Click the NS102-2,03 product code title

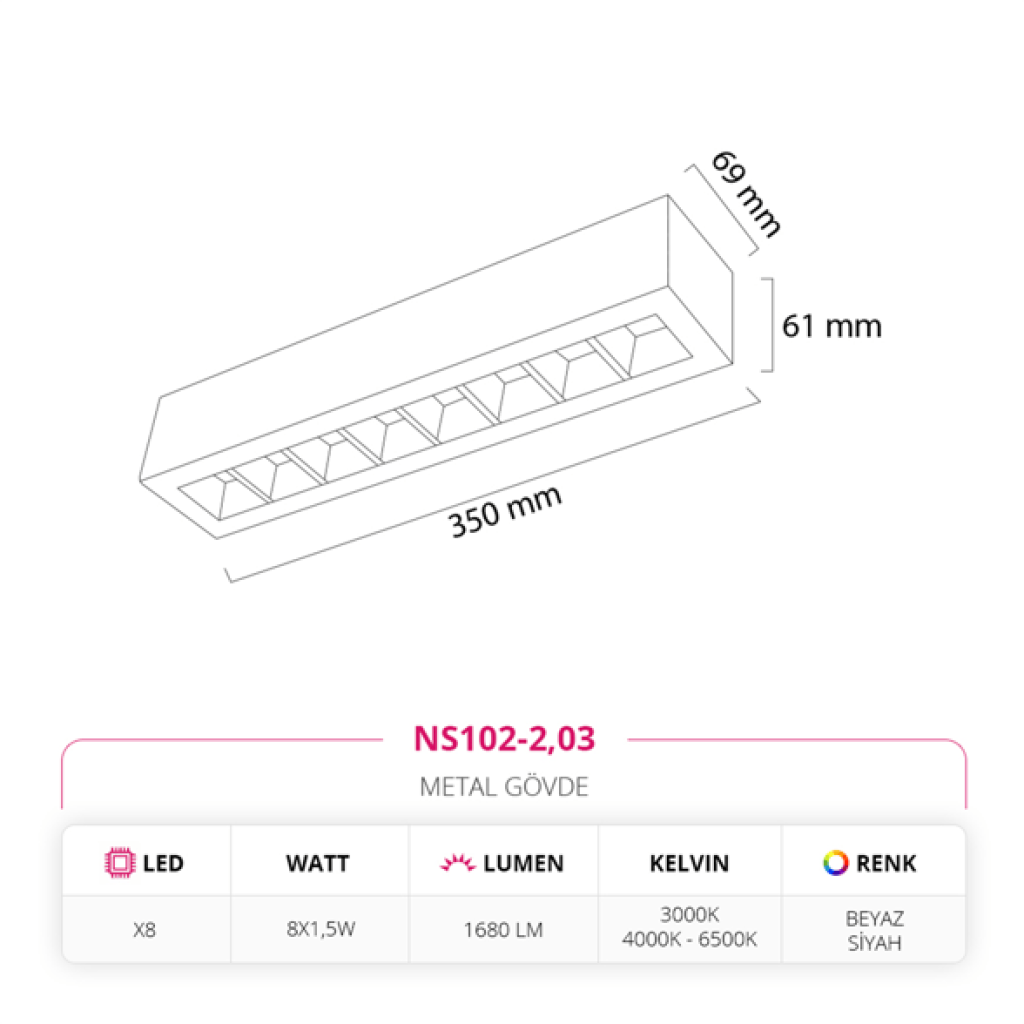pyautogui.click(x=504, y=739)
